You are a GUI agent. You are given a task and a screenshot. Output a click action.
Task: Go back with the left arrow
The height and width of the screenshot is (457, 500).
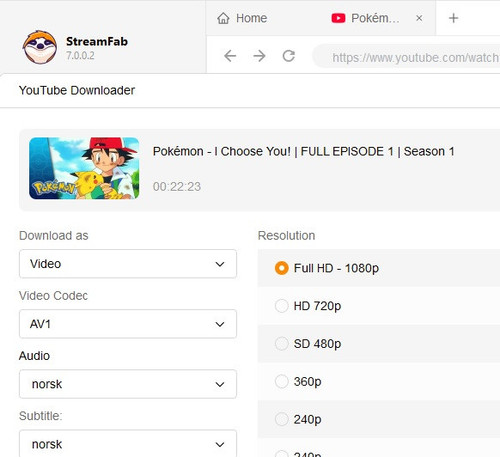(230, 56)
